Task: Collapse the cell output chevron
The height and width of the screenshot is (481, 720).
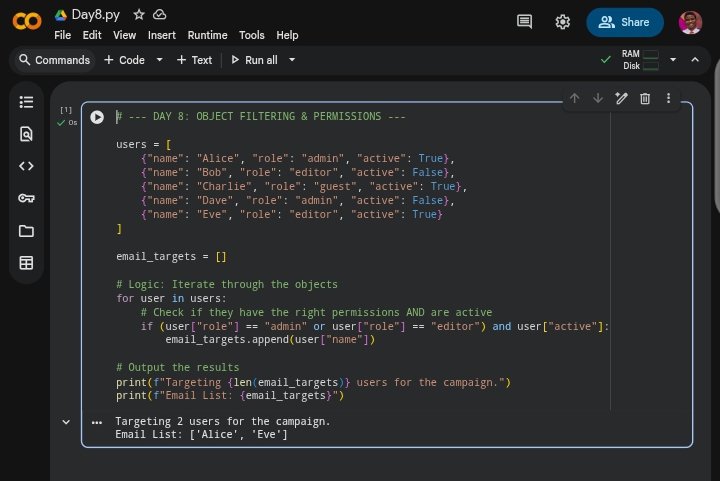Action: click(x=66, y=422)
